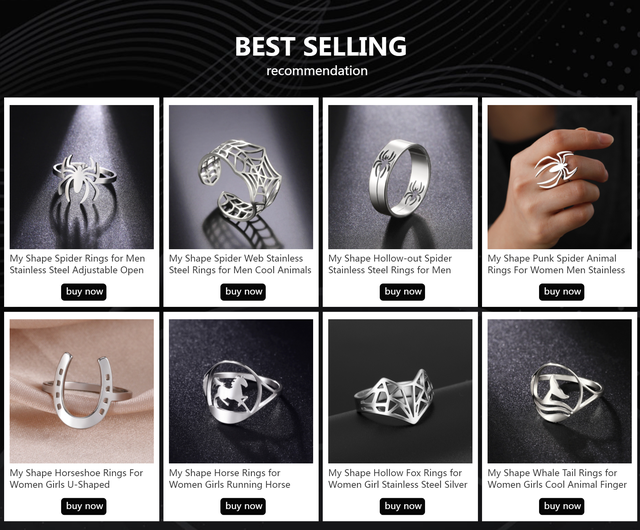The width and height of the screenshot is (640, 530).
Task: View the hollow fox ring photo
Action: (400, 391)
